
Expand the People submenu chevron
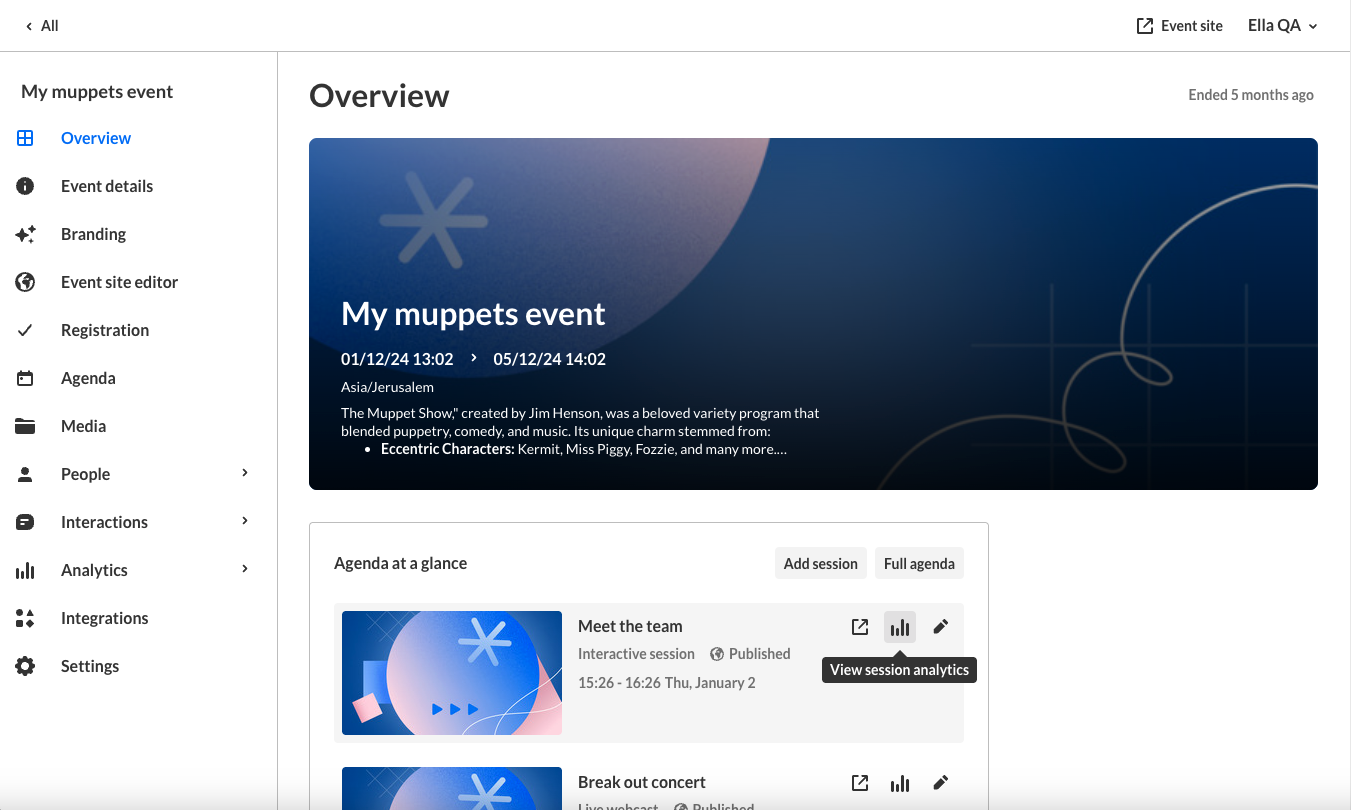(x=245, y=473)
